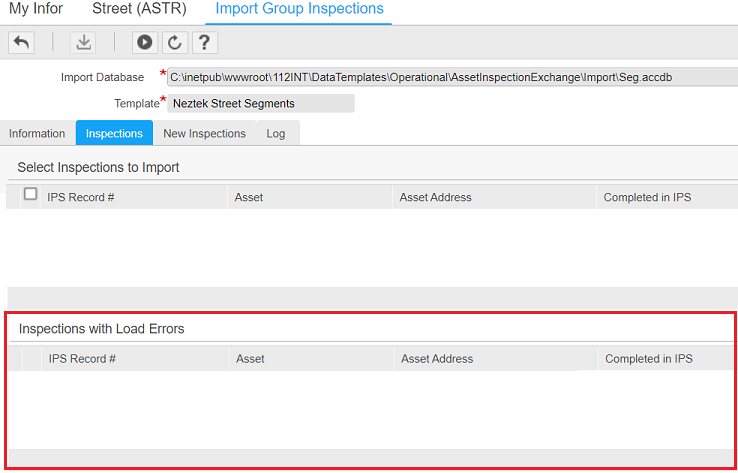Sort by IPS Record # in Select Inspections grid

pos(81,197)
